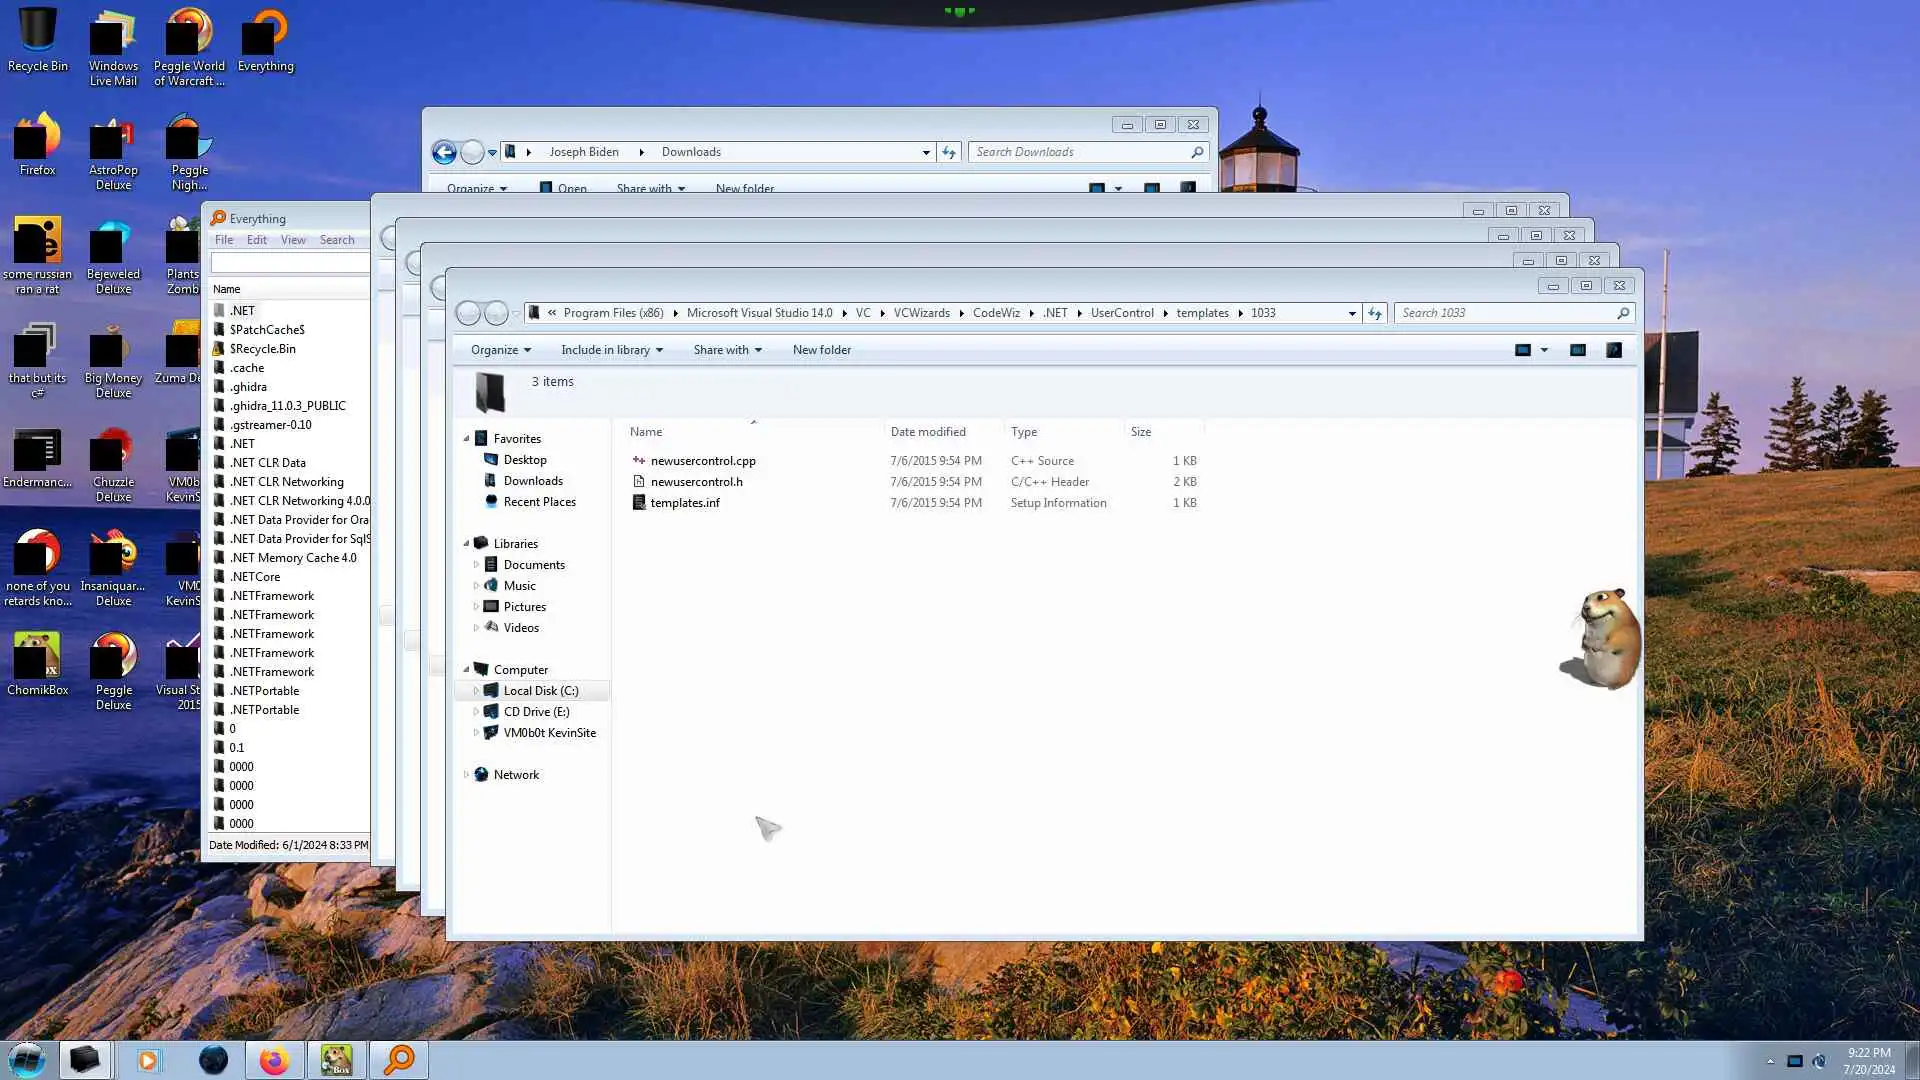Select the templates.inf file

pyautogui.click(x=685, y=503)
